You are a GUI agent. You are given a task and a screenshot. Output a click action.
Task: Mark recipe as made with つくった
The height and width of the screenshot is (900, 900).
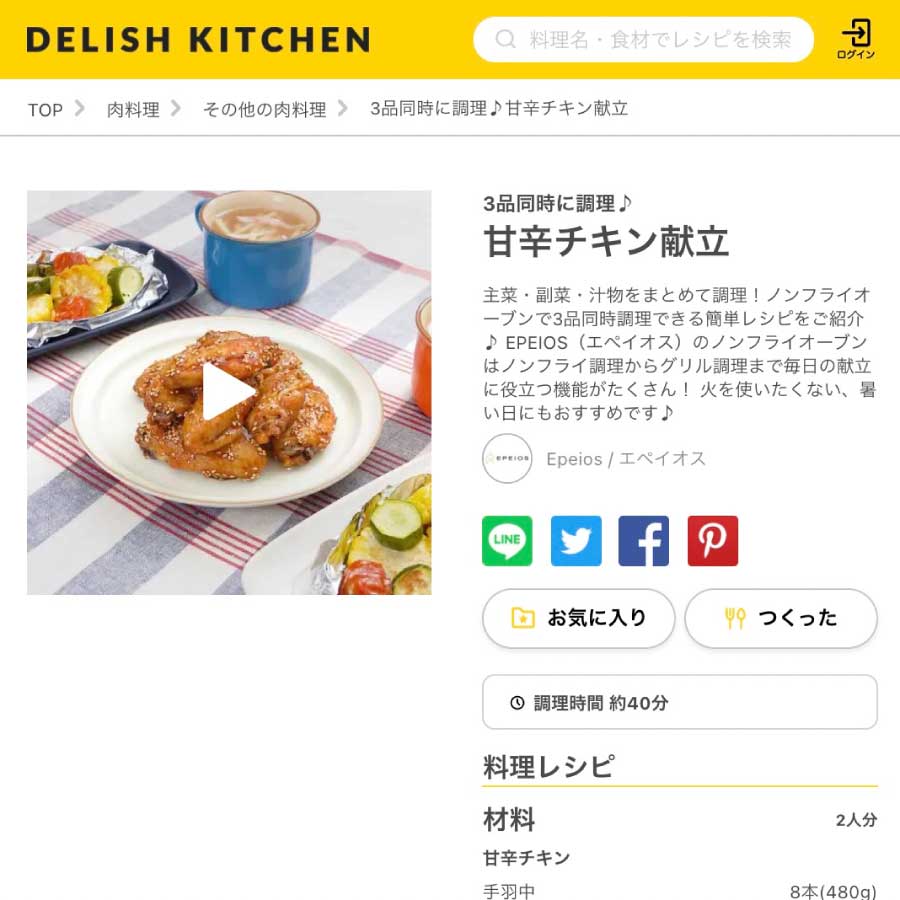tap(781, 618)
